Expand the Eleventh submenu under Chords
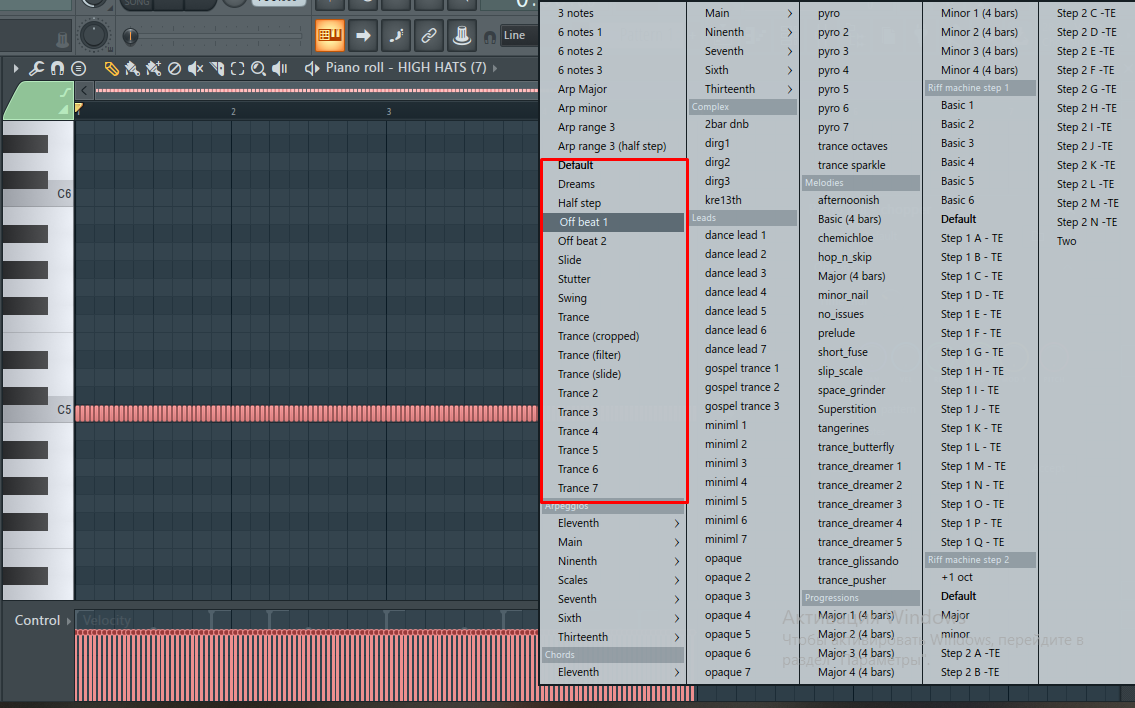 coord(613,672)
